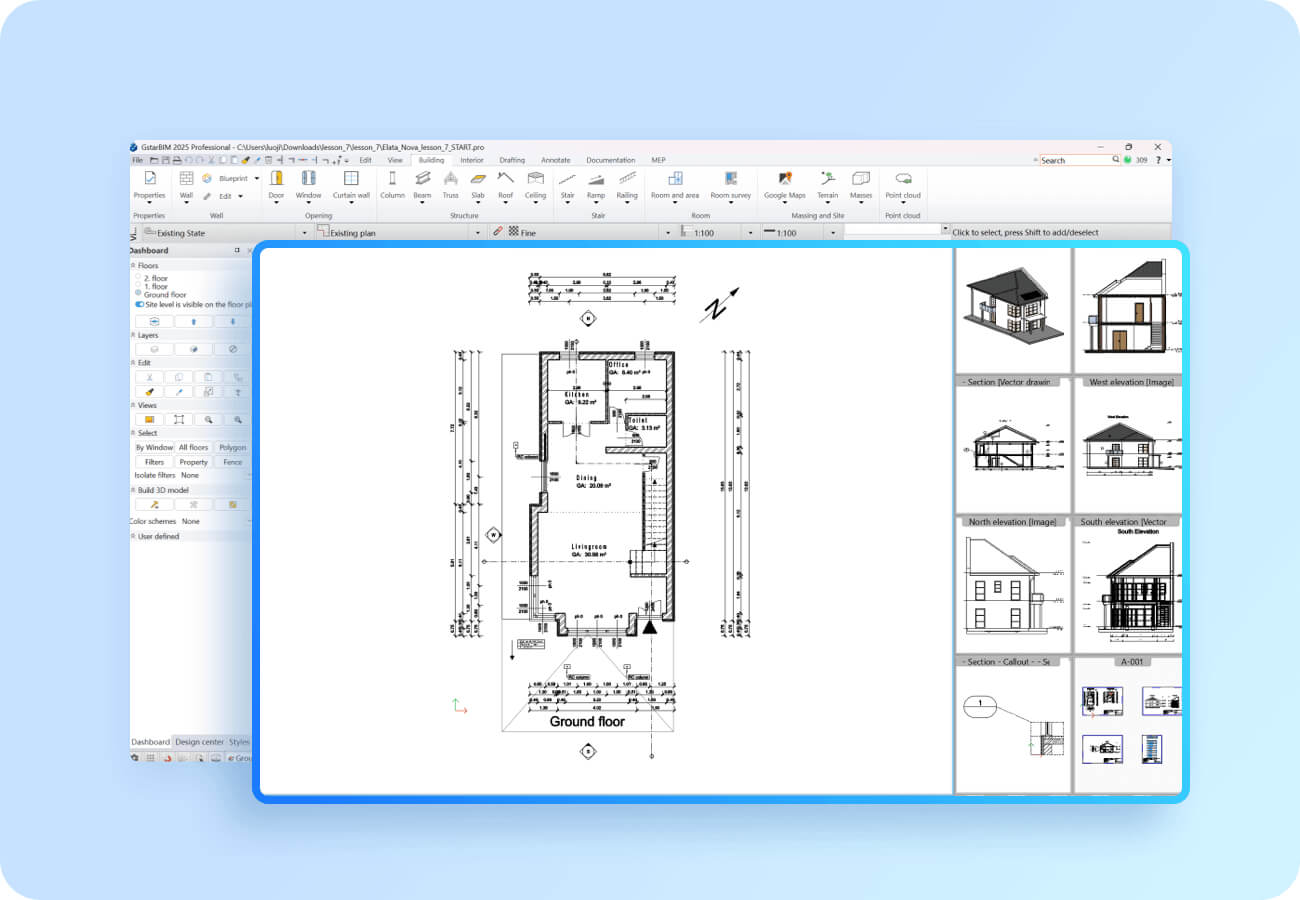Choose the 1. floor radio option

[138, 287]
